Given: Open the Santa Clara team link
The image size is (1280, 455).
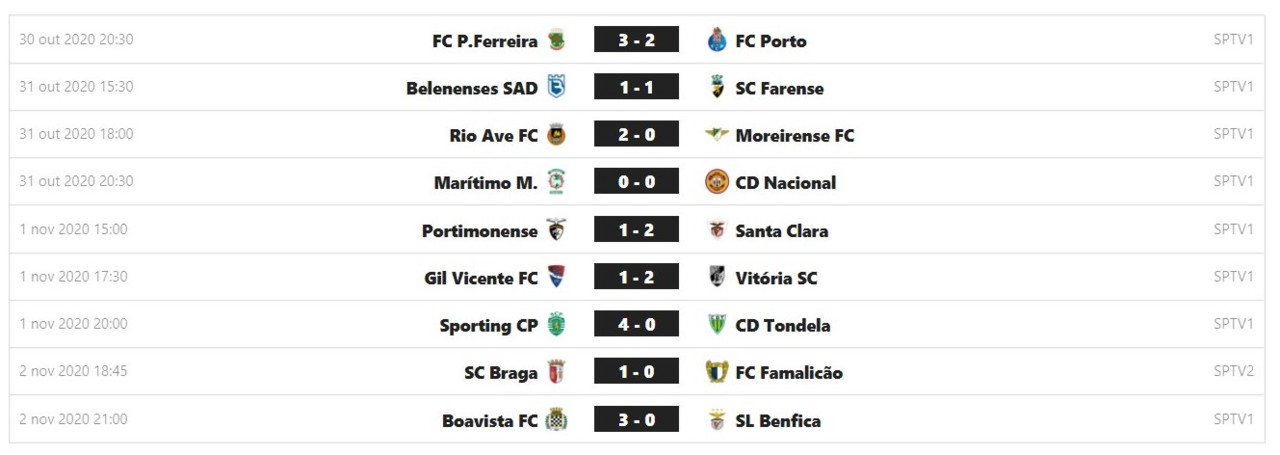Looking at the screenshot, I should pos(781,231).
